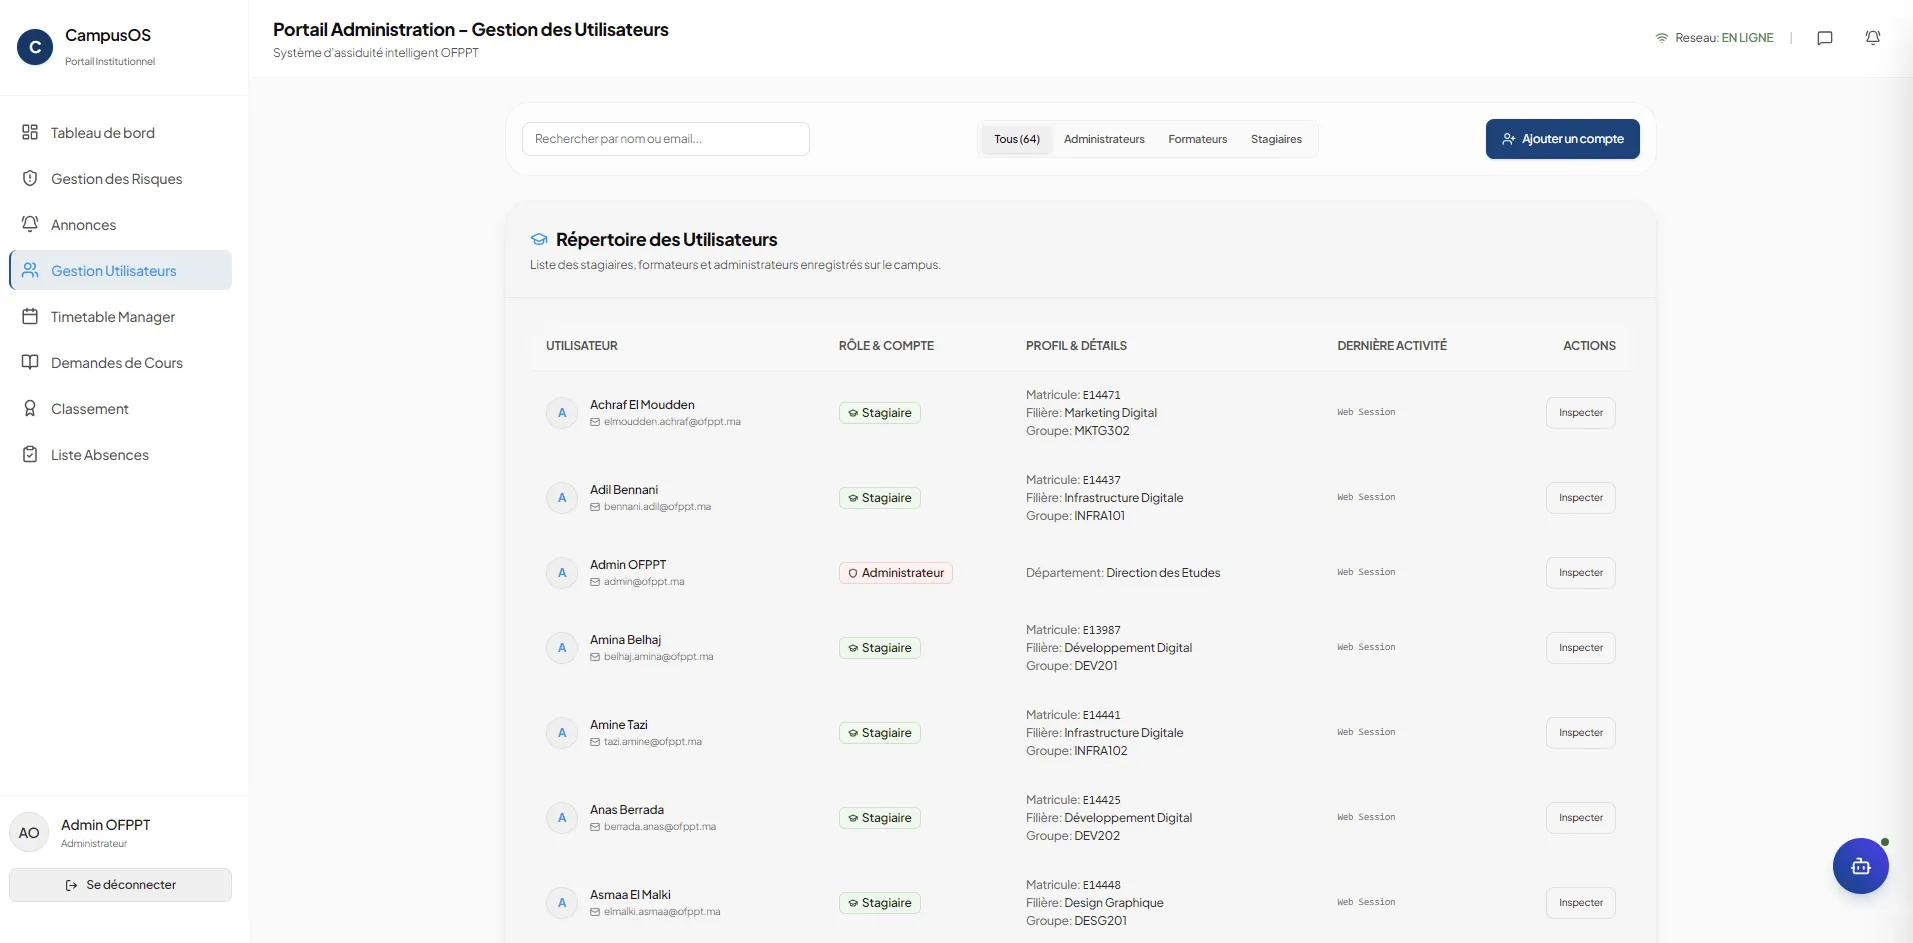Click Stagiaire badge for Amine Tazi
1913x943 pixels.
pos(880,733)
